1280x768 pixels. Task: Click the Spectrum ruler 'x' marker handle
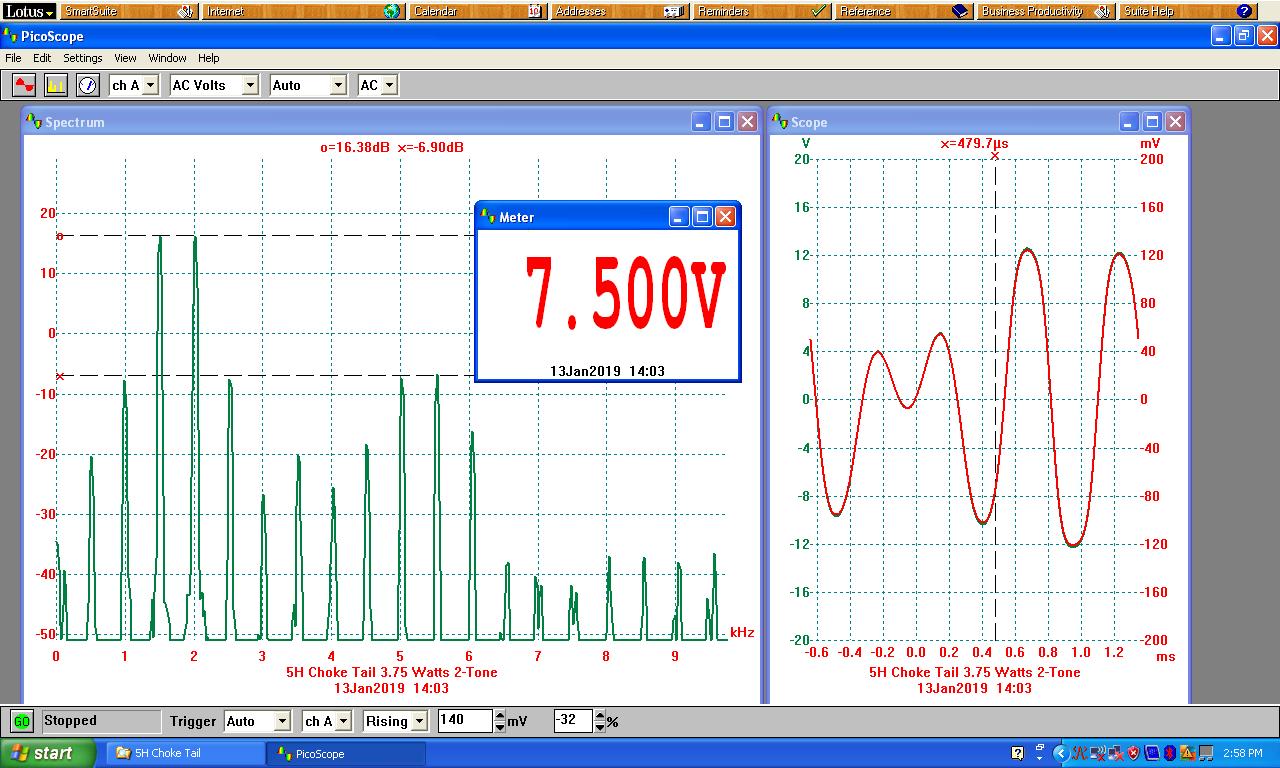pos(60,376)
